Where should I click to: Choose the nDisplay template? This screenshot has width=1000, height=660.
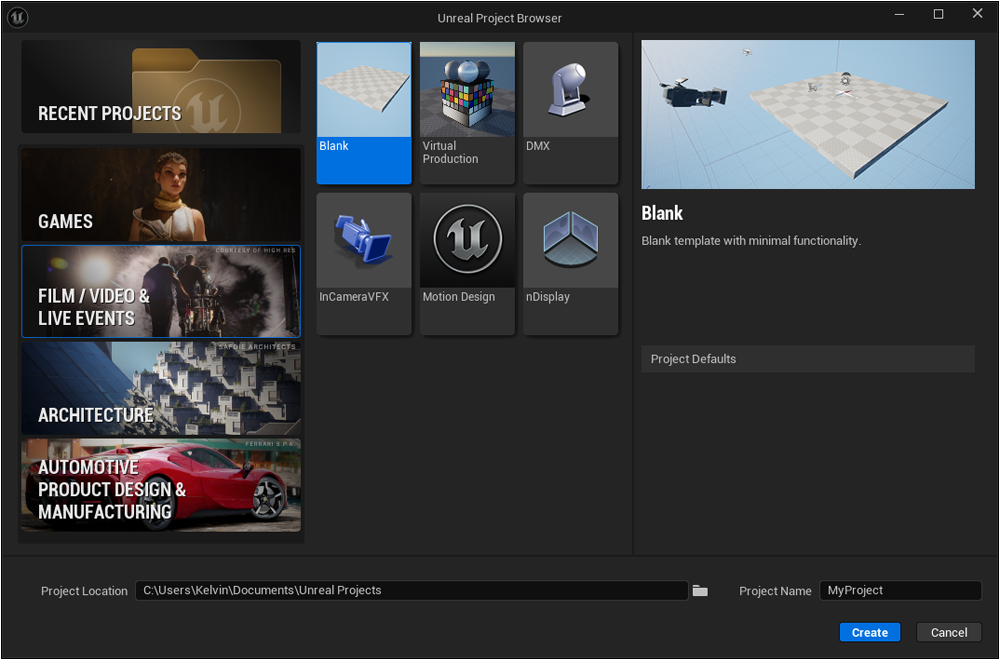[x=571, y=264]
